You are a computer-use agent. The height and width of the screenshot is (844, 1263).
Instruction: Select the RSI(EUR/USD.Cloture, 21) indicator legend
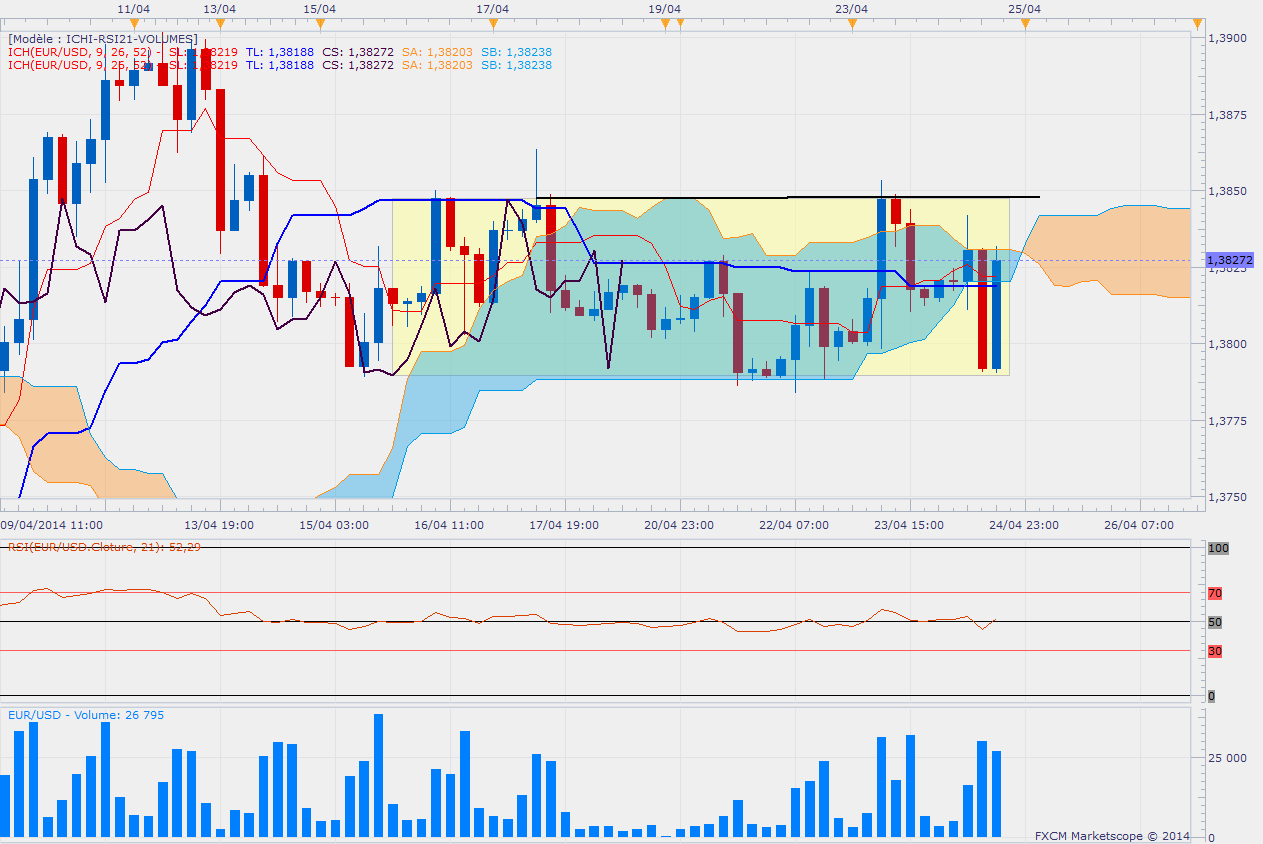[x=105, y=547]
